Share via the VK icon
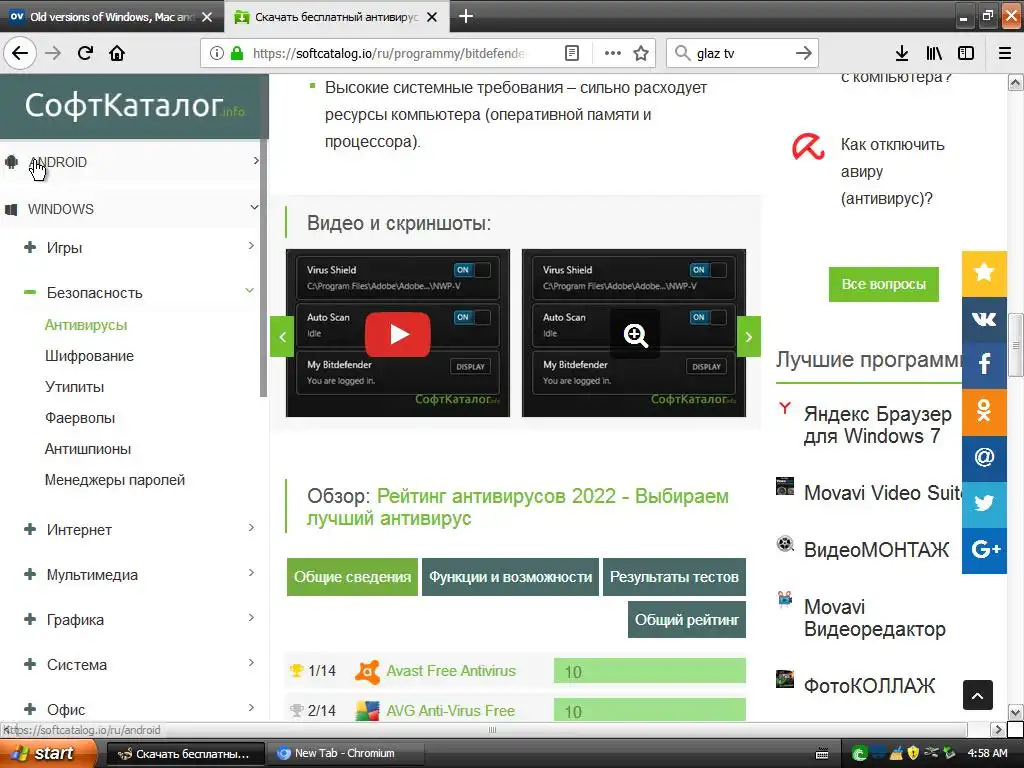The image size is (1024, 768). click(984, 319)
